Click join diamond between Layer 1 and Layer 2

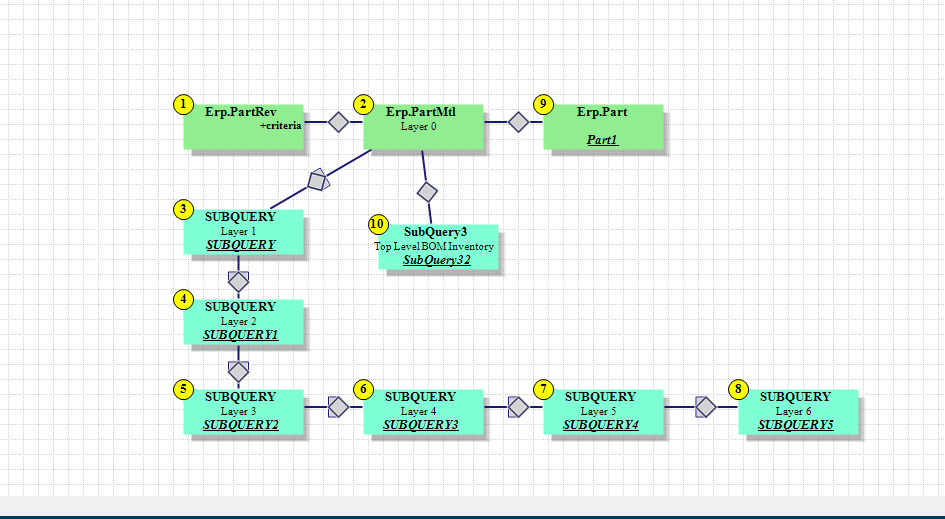click(239, 281)
